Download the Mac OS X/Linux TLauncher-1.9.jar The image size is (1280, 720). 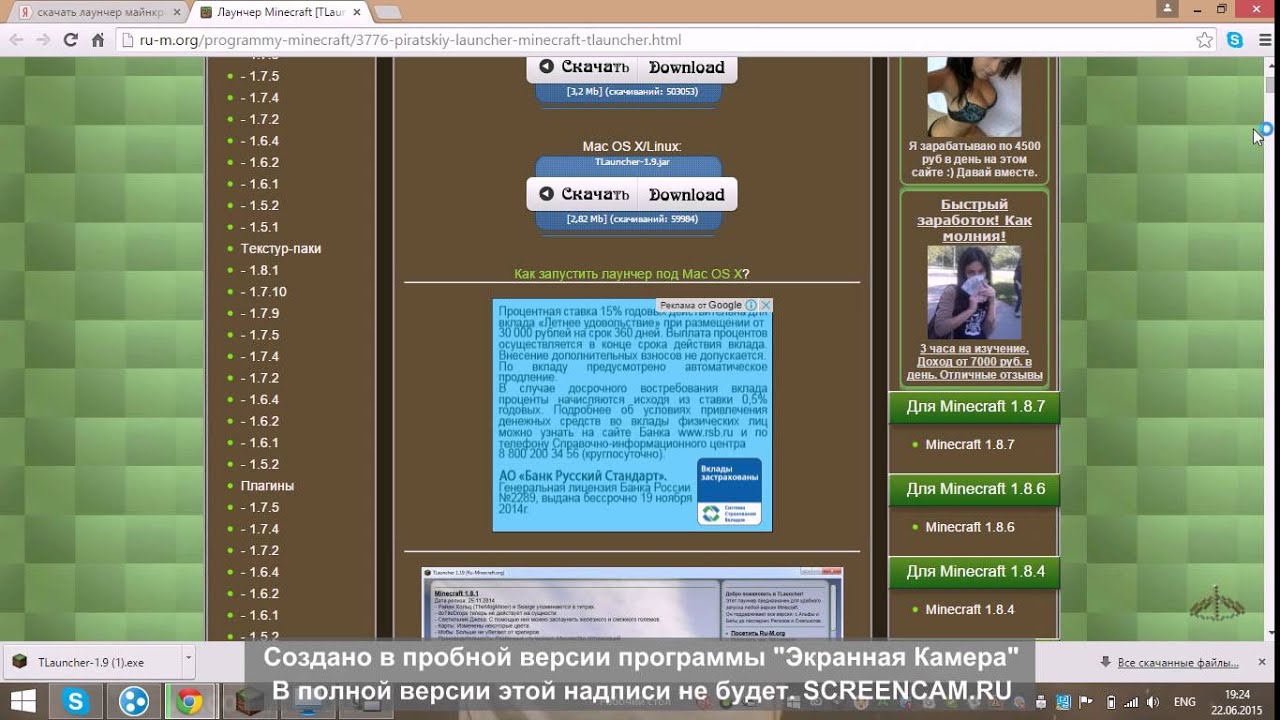point(631,194)
